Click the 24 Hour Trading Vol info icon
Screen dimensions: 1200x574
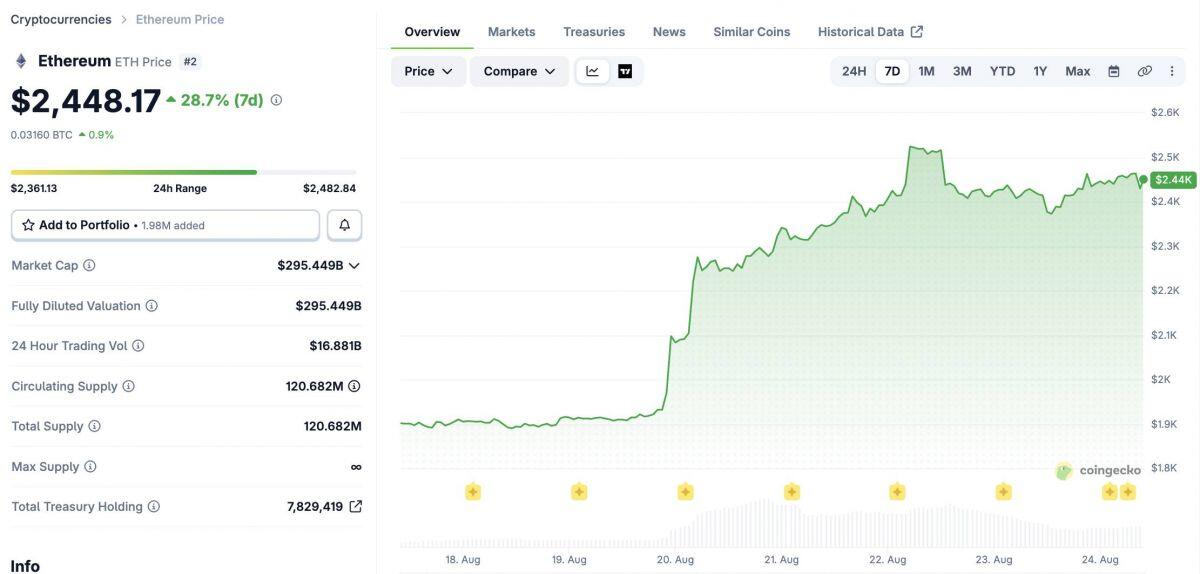pyautogui.click(x=138, y=346)
